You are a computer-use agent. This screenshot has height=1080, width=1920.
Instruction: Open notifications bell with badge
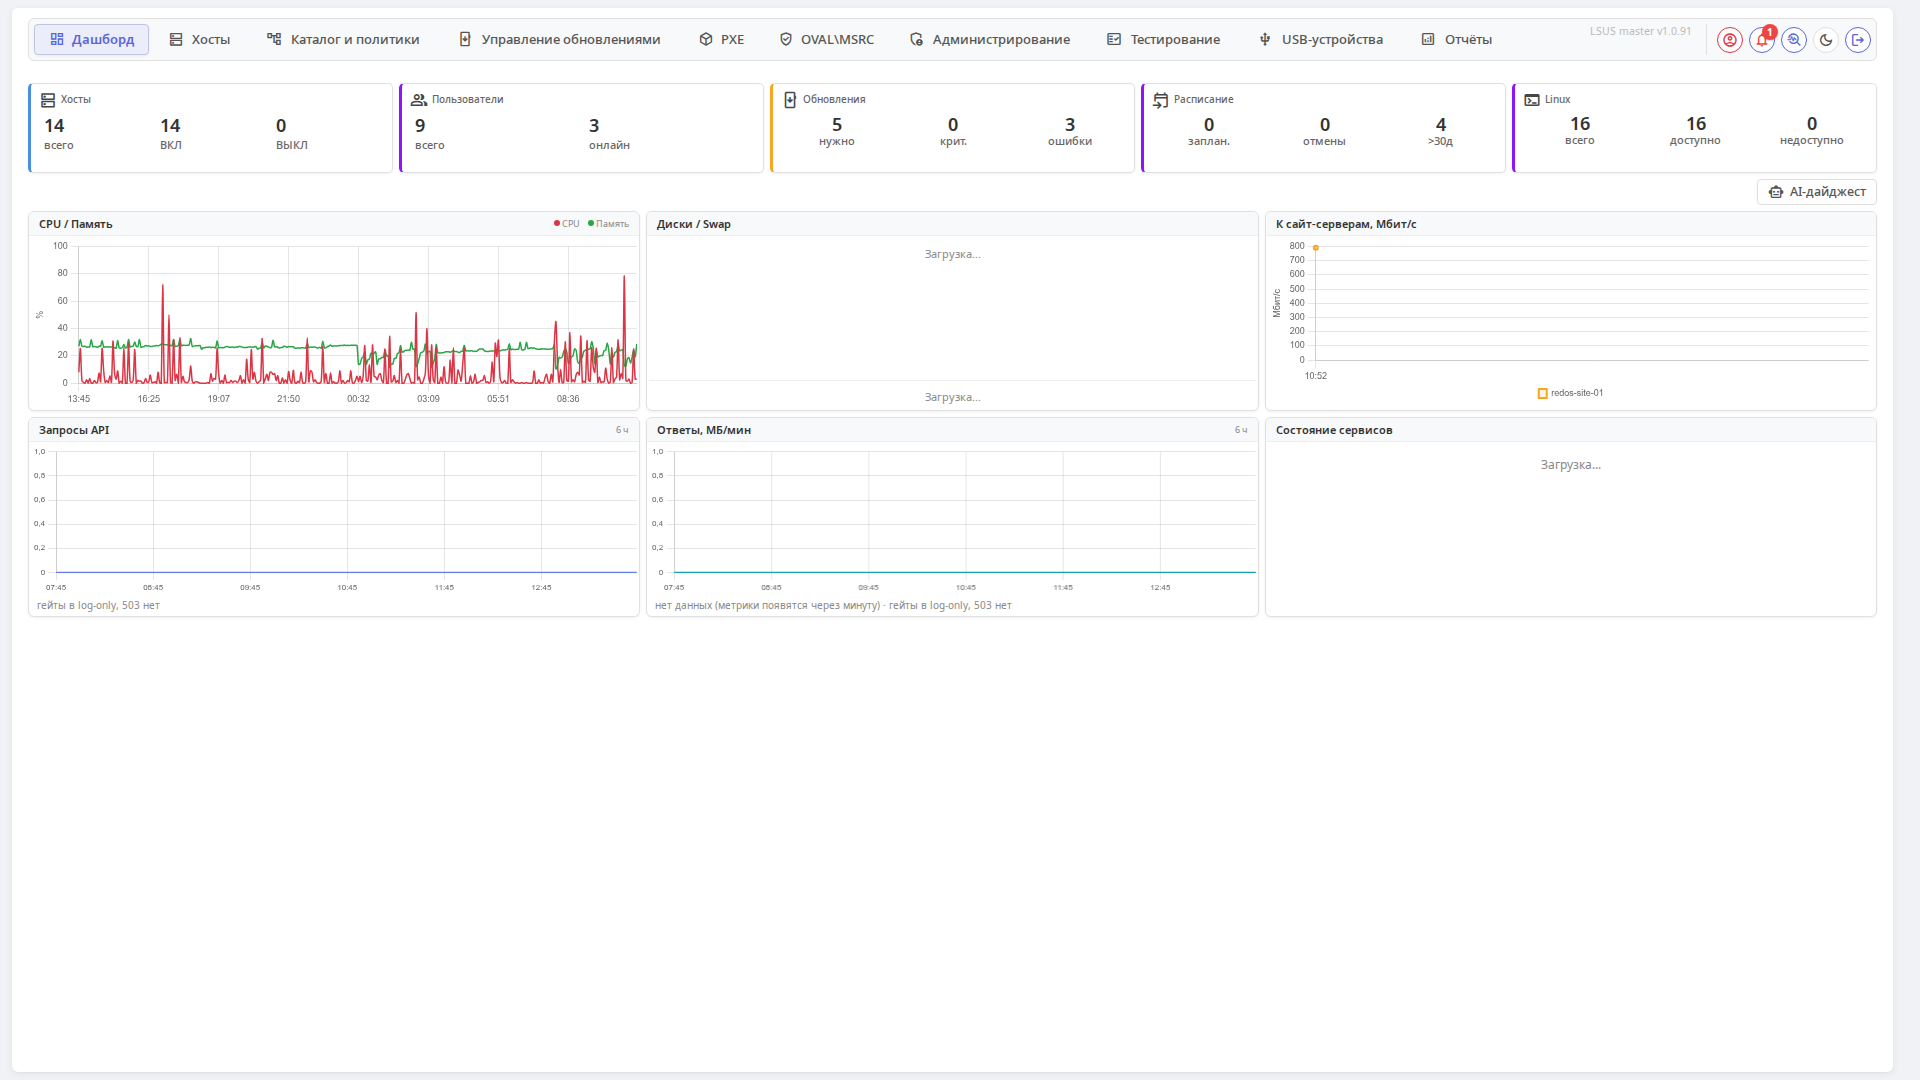(x=1761, y=40)
